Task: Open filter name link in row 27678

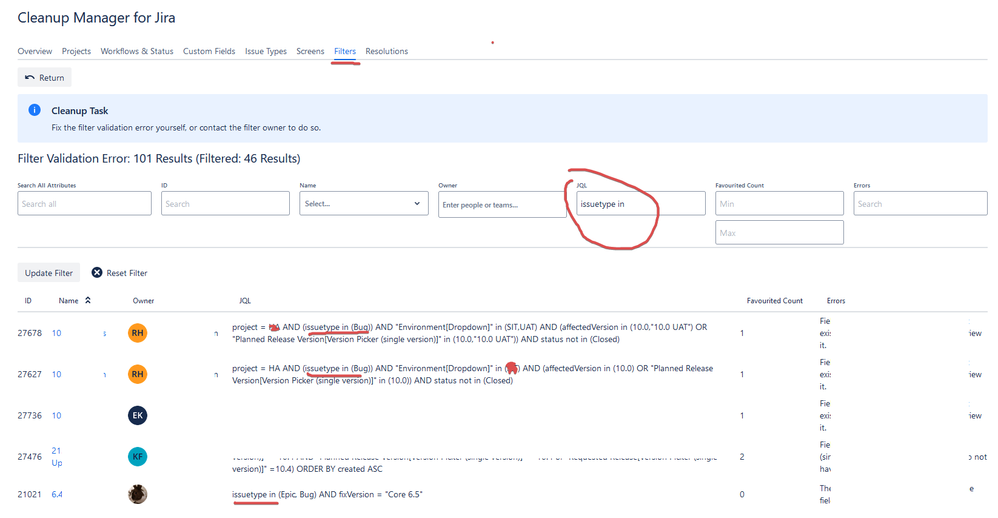Action: (57, 333)
